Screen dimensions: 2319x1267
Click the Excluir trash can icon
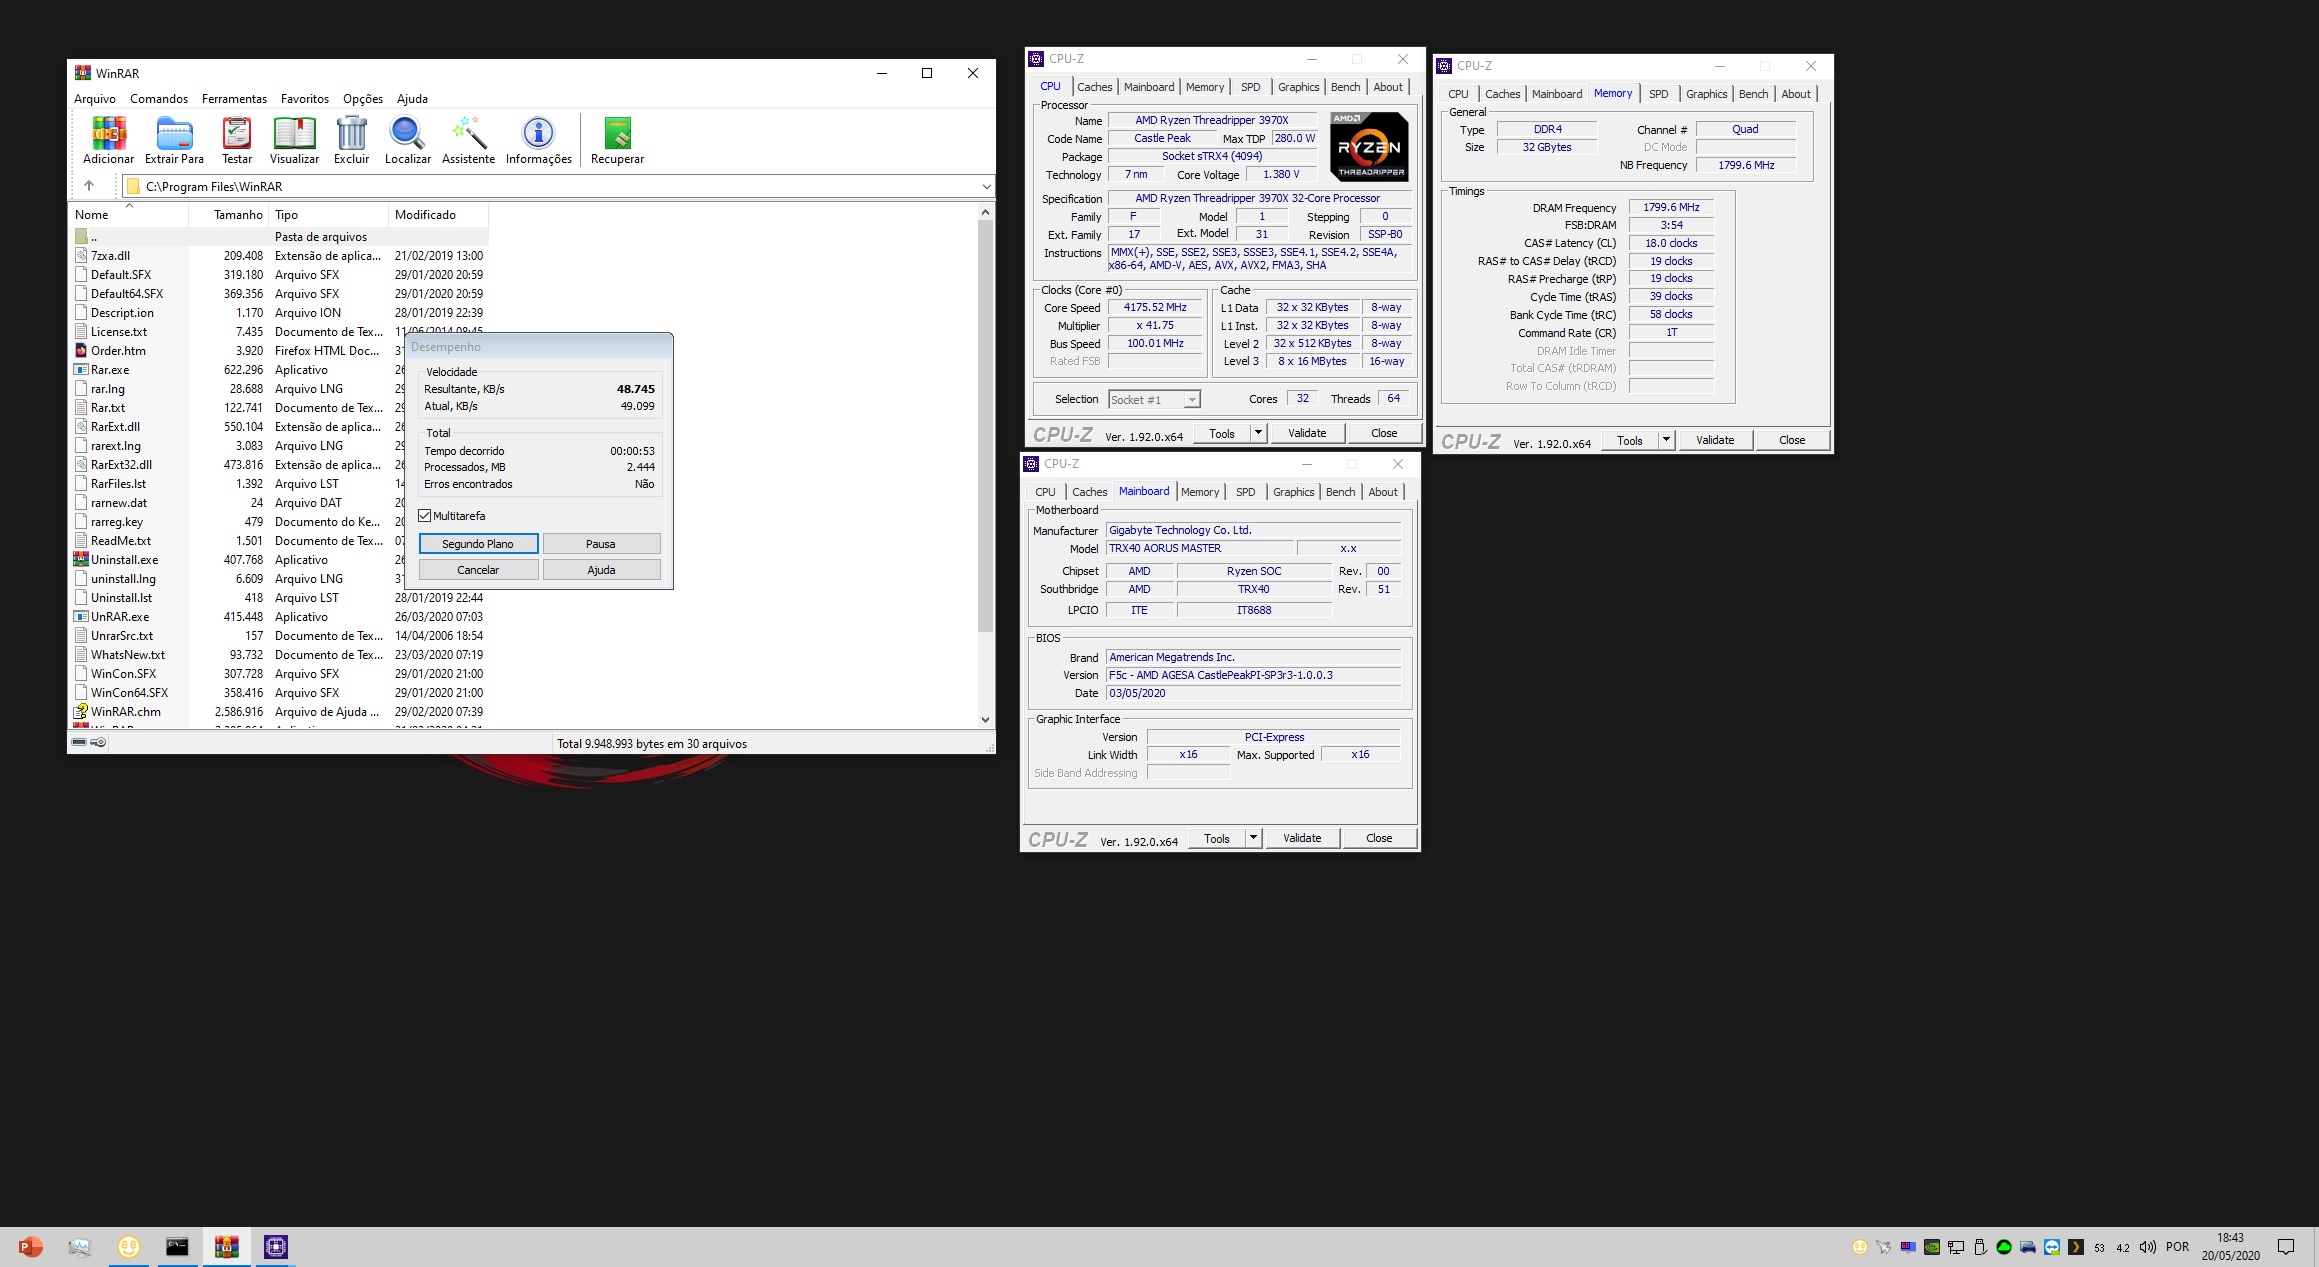(x=351, y=141)
